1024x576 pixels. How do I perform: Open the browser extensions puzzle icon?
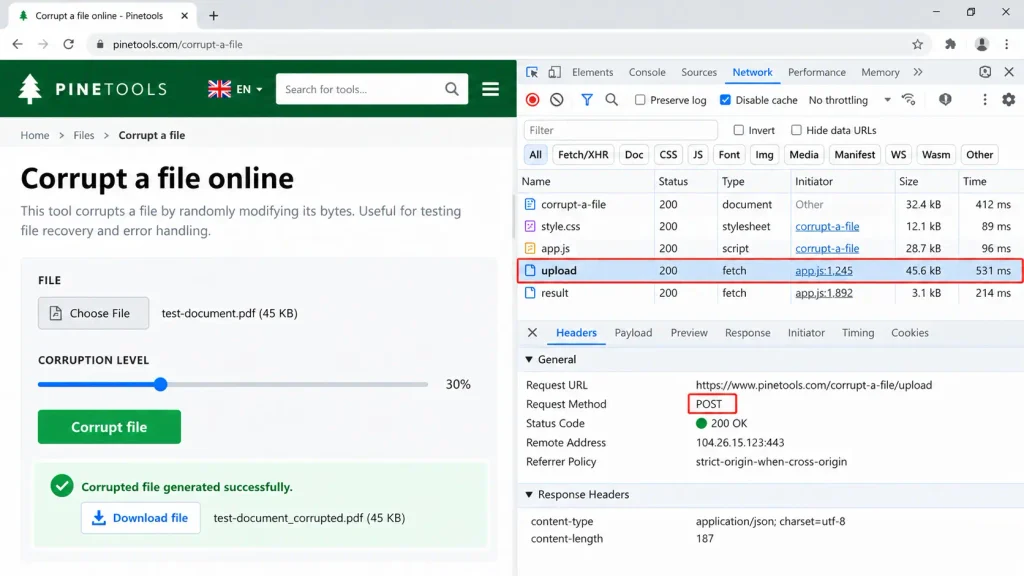[x=950, y=44]
